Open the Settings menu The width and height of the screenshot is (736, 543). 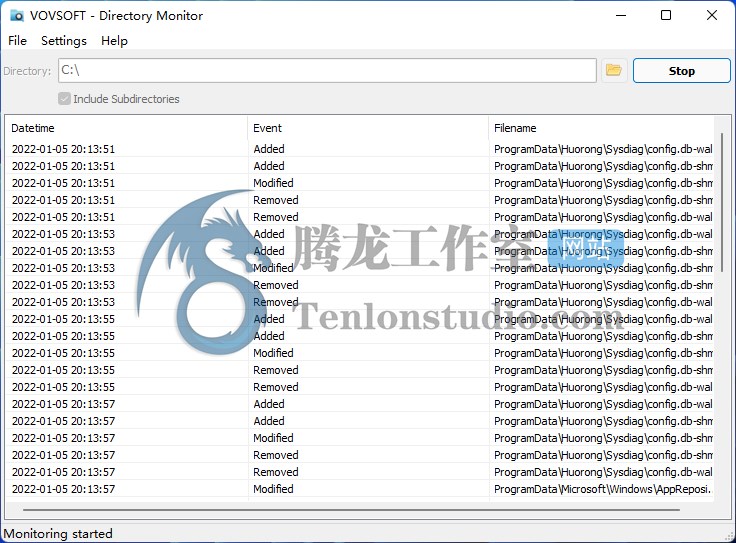pyautogui.click(x=64, y=41)
